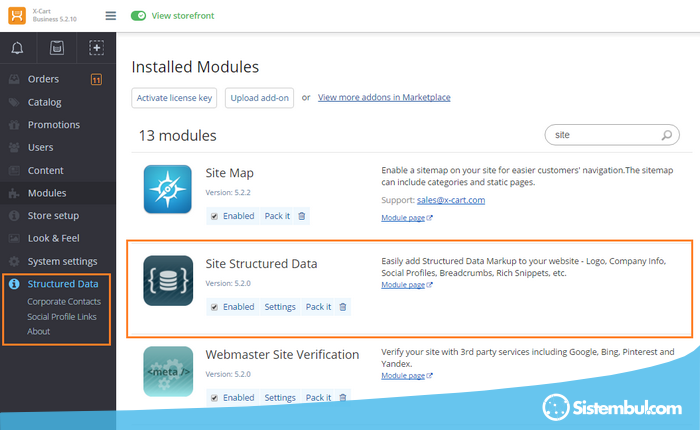
Task: Click the Site Structured Data module icon
Action: click(x=168, y=280)
